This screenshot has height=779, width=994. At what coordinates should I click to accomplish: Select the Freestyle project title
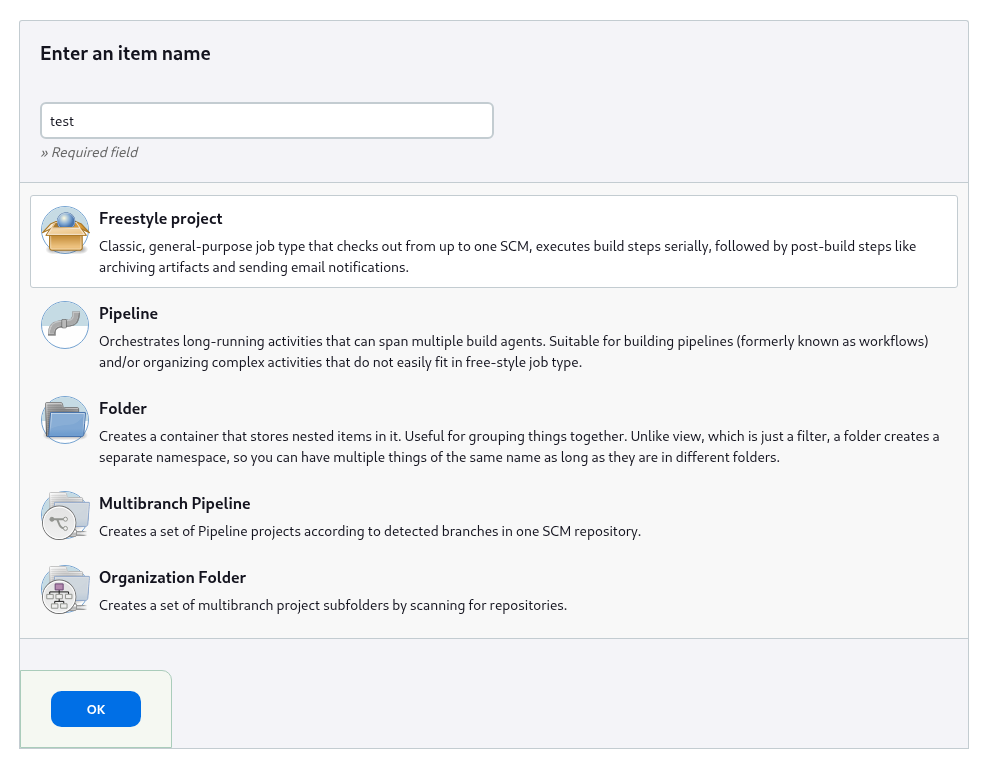(x=160, y=219)
